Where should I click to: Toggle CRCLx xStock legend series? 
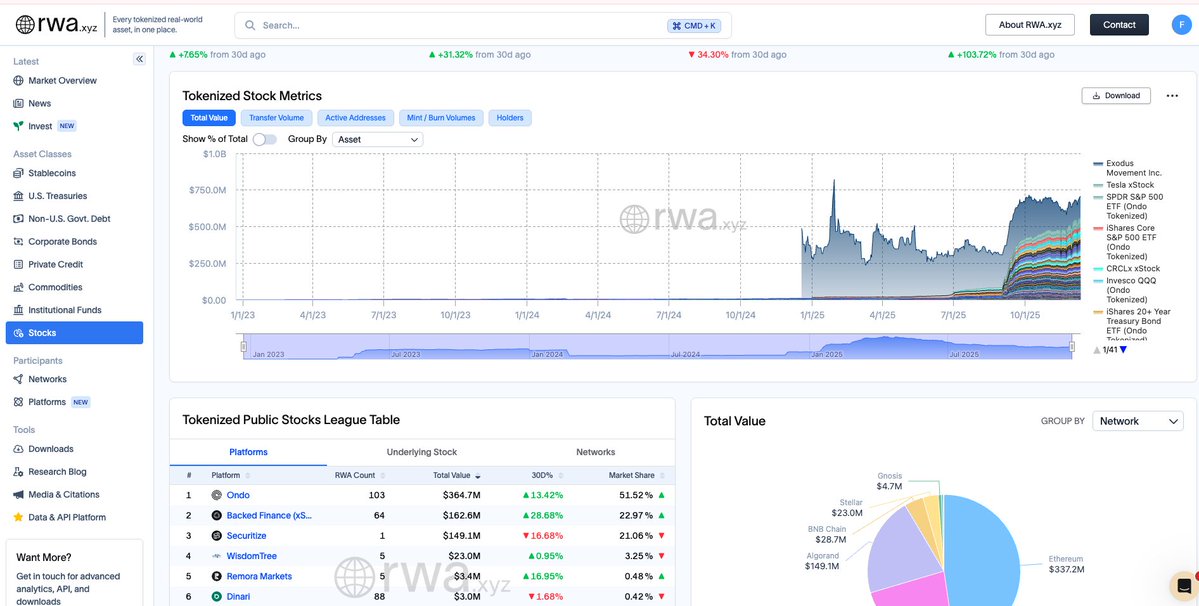click(x=1127, y=269)
